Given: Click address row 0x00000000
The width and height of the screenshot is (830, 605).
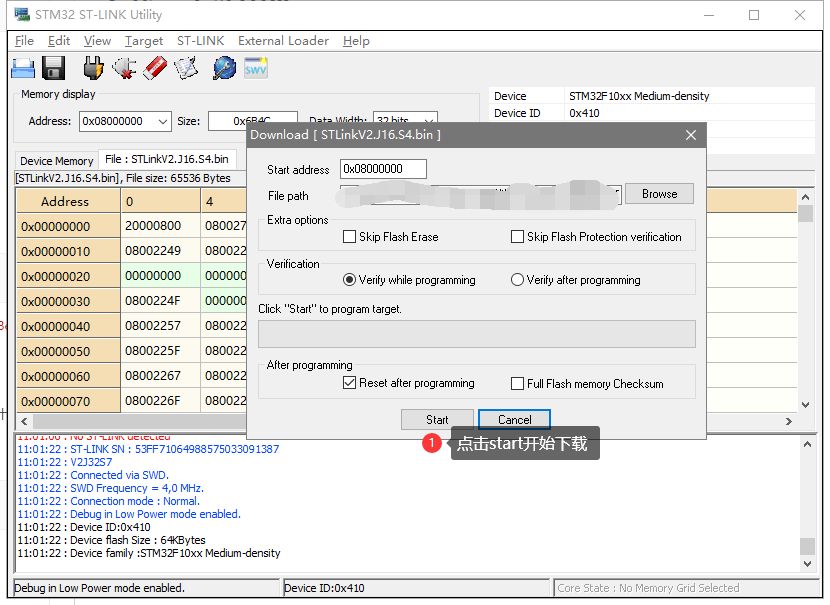Looking at the screenshot, I should pos(68,227).
